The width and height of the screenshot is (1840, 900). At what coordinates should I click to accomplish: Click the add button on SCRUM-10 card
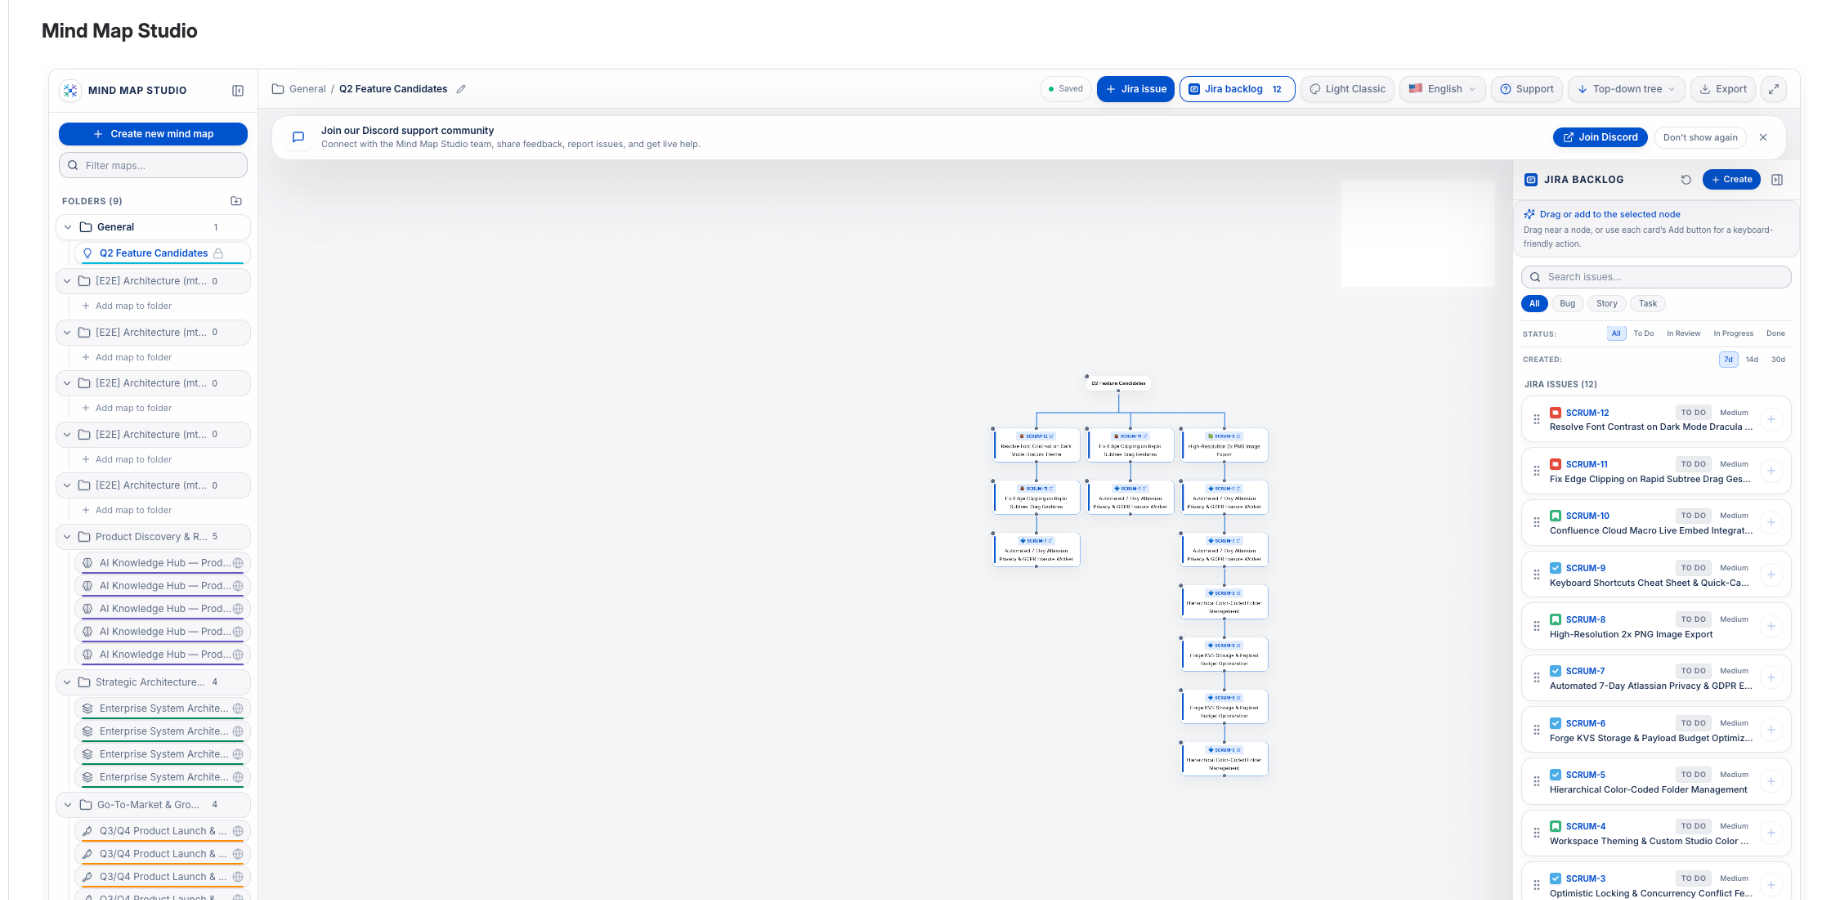[1771, 523]
